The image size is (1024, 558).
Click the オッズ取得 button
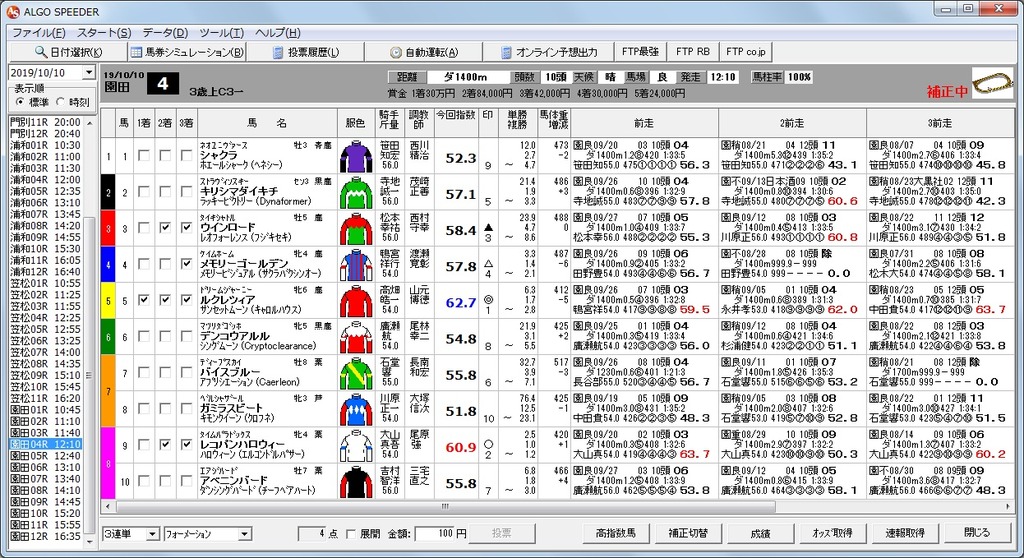point(832,533)
